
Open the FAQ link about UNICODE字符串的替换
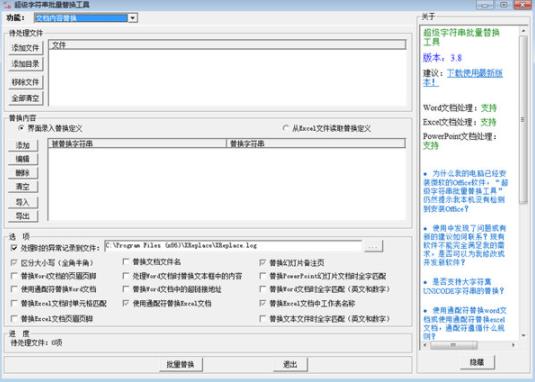463,286
